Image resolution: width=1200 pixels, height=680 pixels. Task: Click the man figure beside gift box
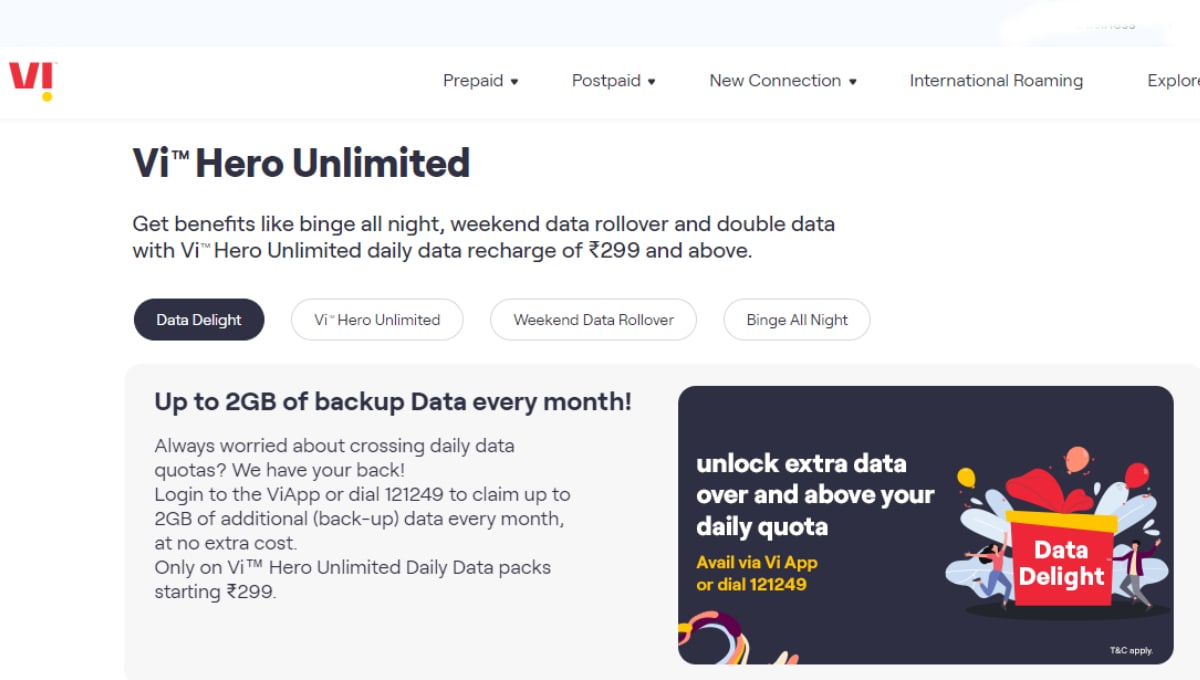(x=1133, y=570)
